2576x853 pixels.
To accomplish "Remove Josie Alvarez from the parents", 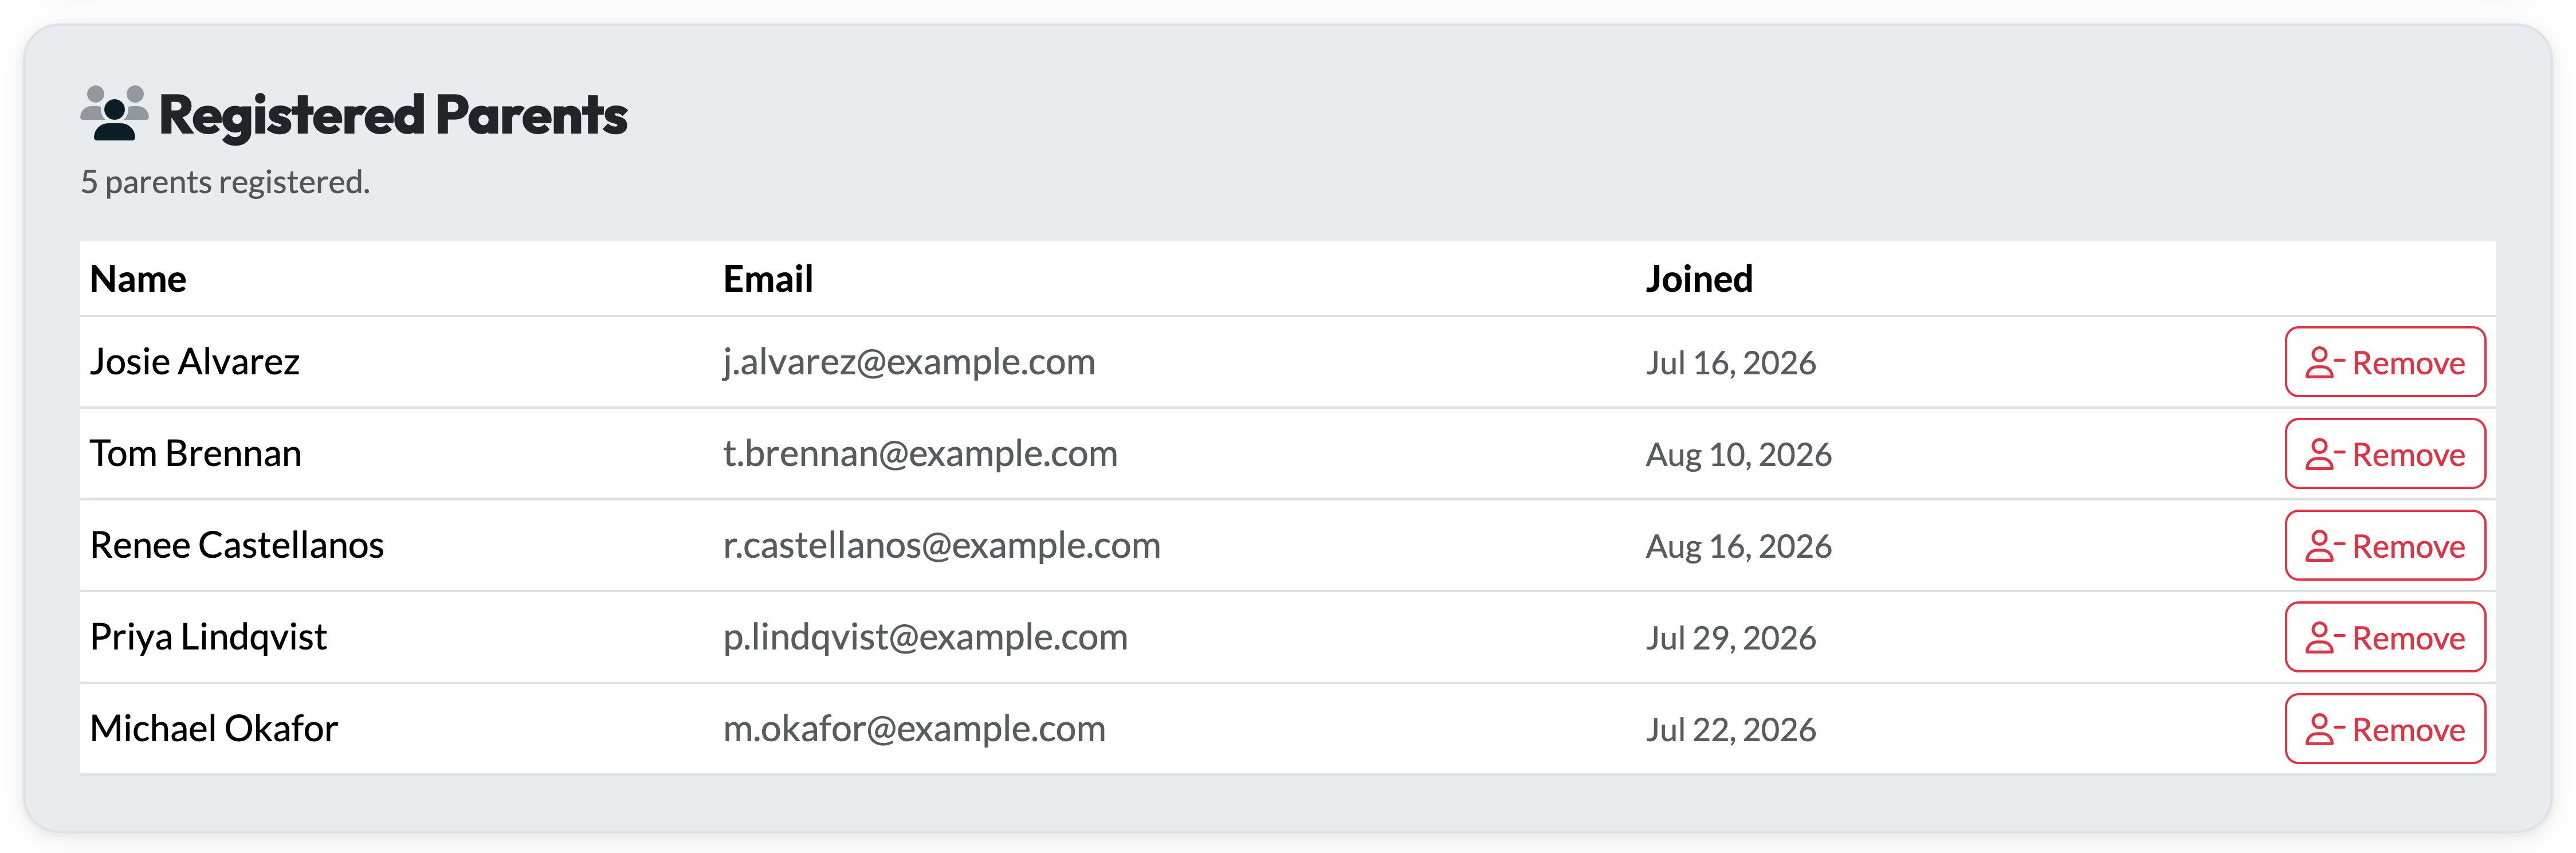I will [2384, 362].
